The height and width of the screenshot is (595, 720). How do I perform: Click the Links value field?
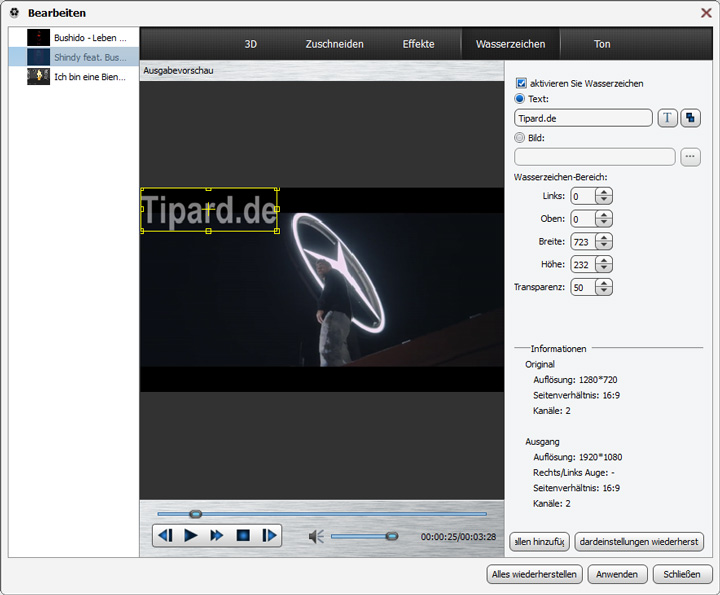pyautogui.click(x=583, y=196)
